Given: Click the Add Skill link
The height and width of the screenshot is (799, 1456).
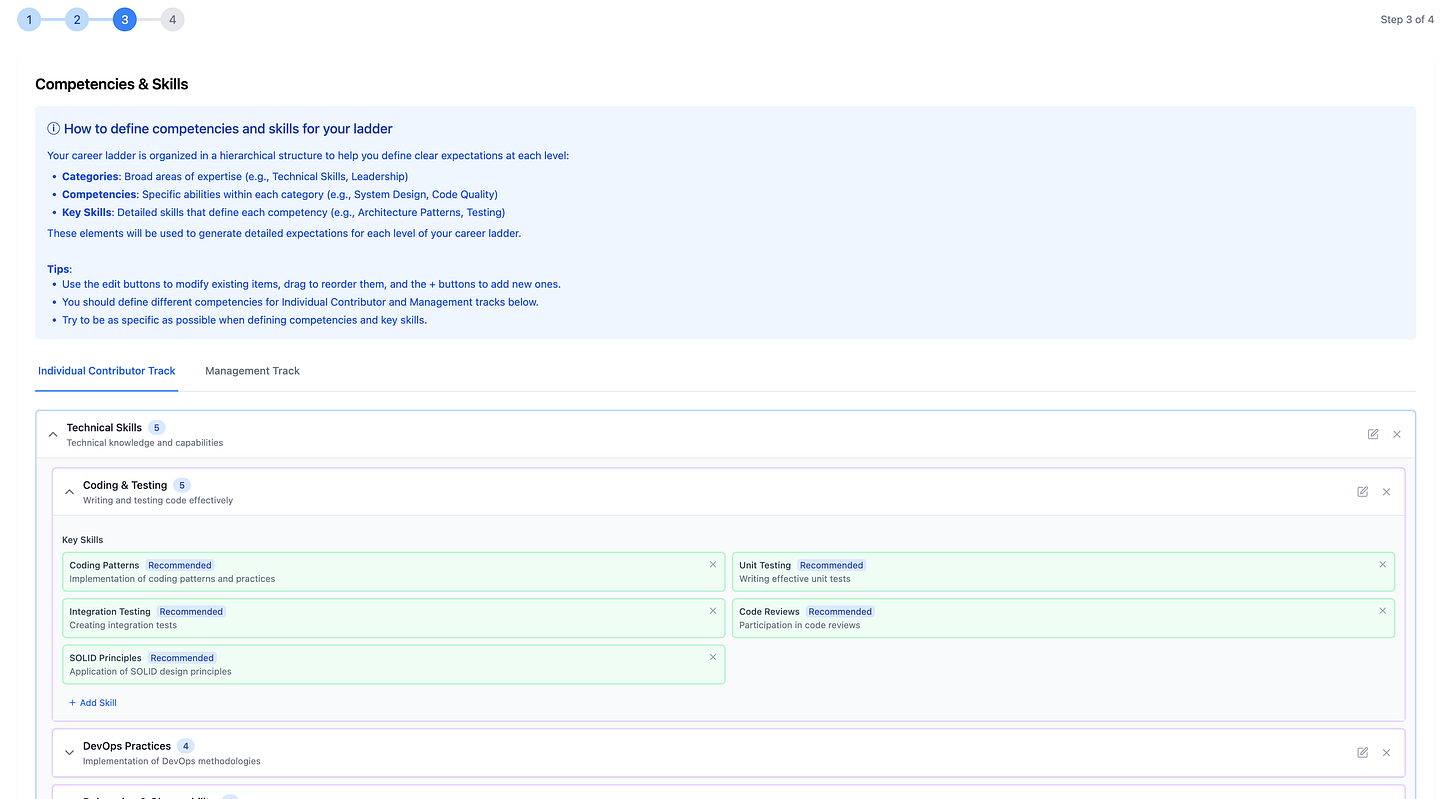Looking at the screenshot, I should pos(92,703).
